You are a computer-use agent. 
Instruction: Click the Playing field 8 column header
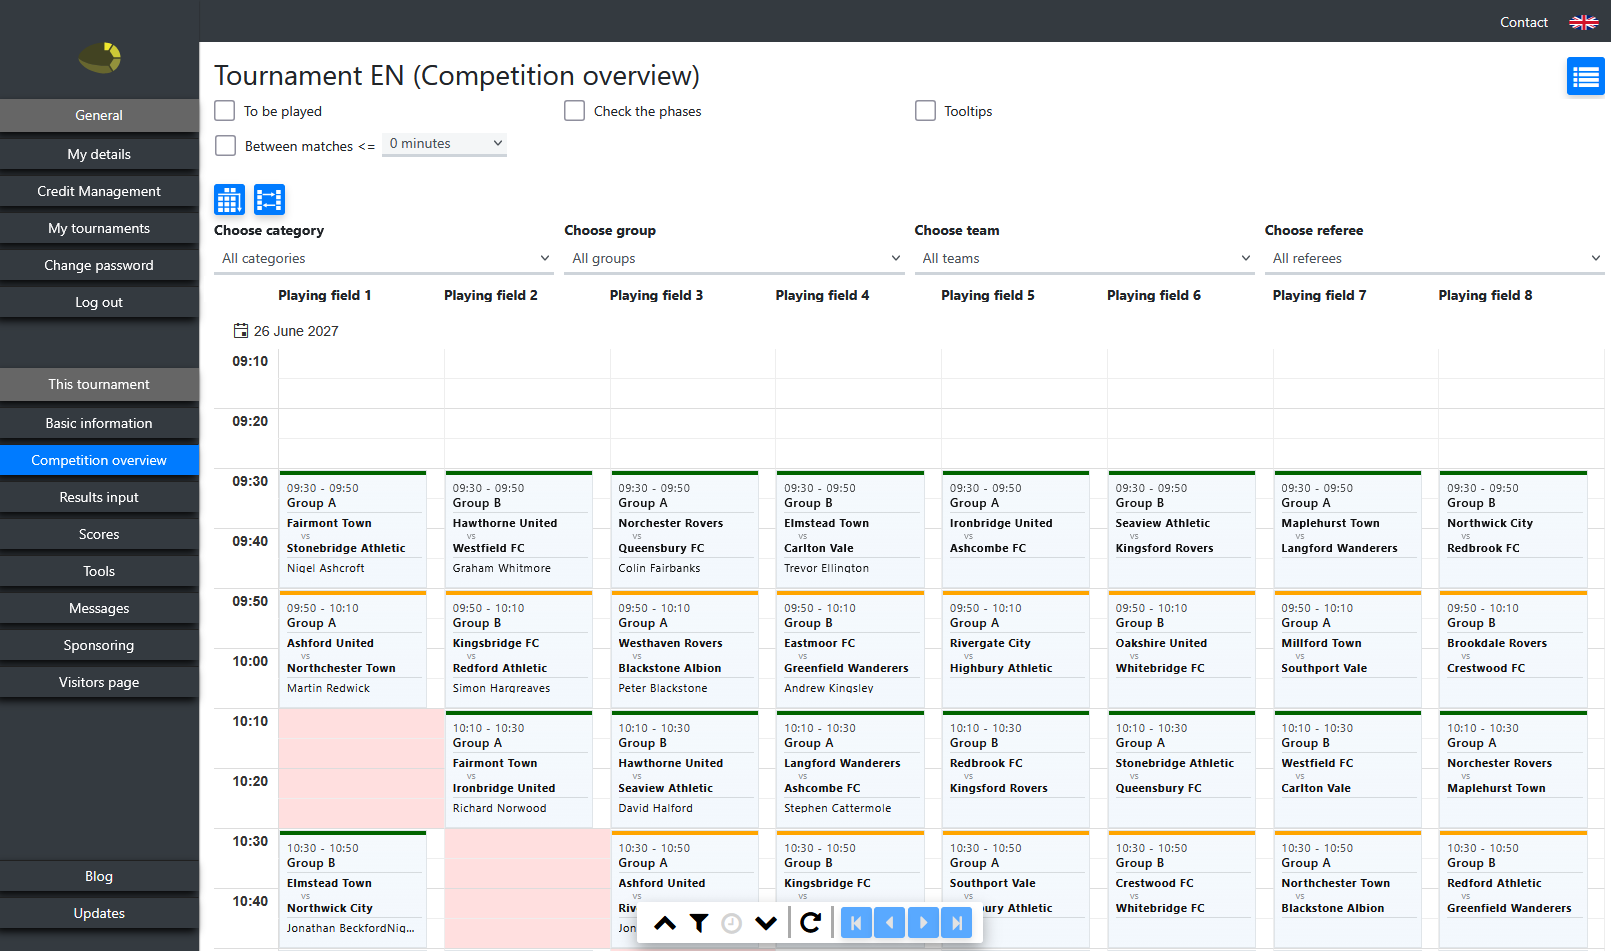[1485, 295]
